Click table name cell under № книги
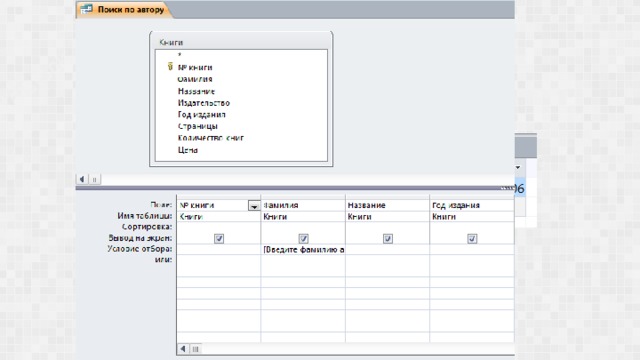 coord(219,217)
